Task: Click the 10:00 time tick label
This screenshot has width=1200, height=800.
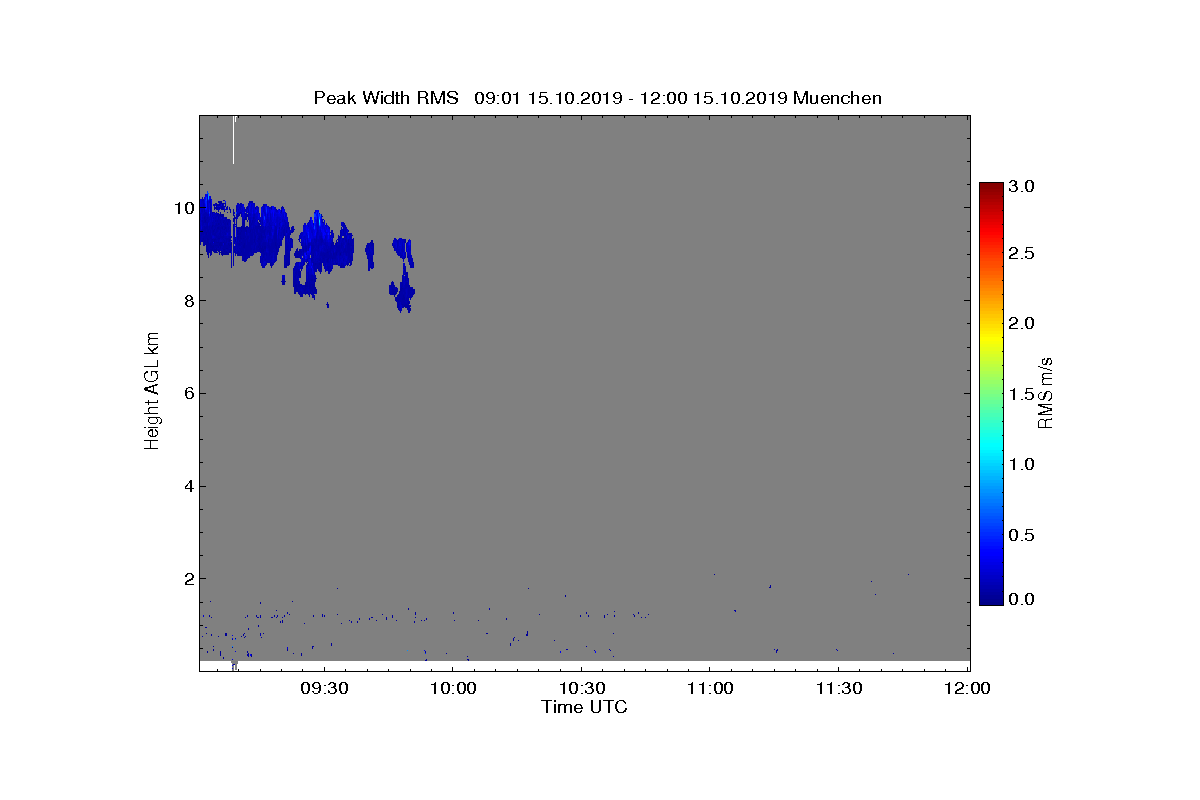Action: point(452,689)
